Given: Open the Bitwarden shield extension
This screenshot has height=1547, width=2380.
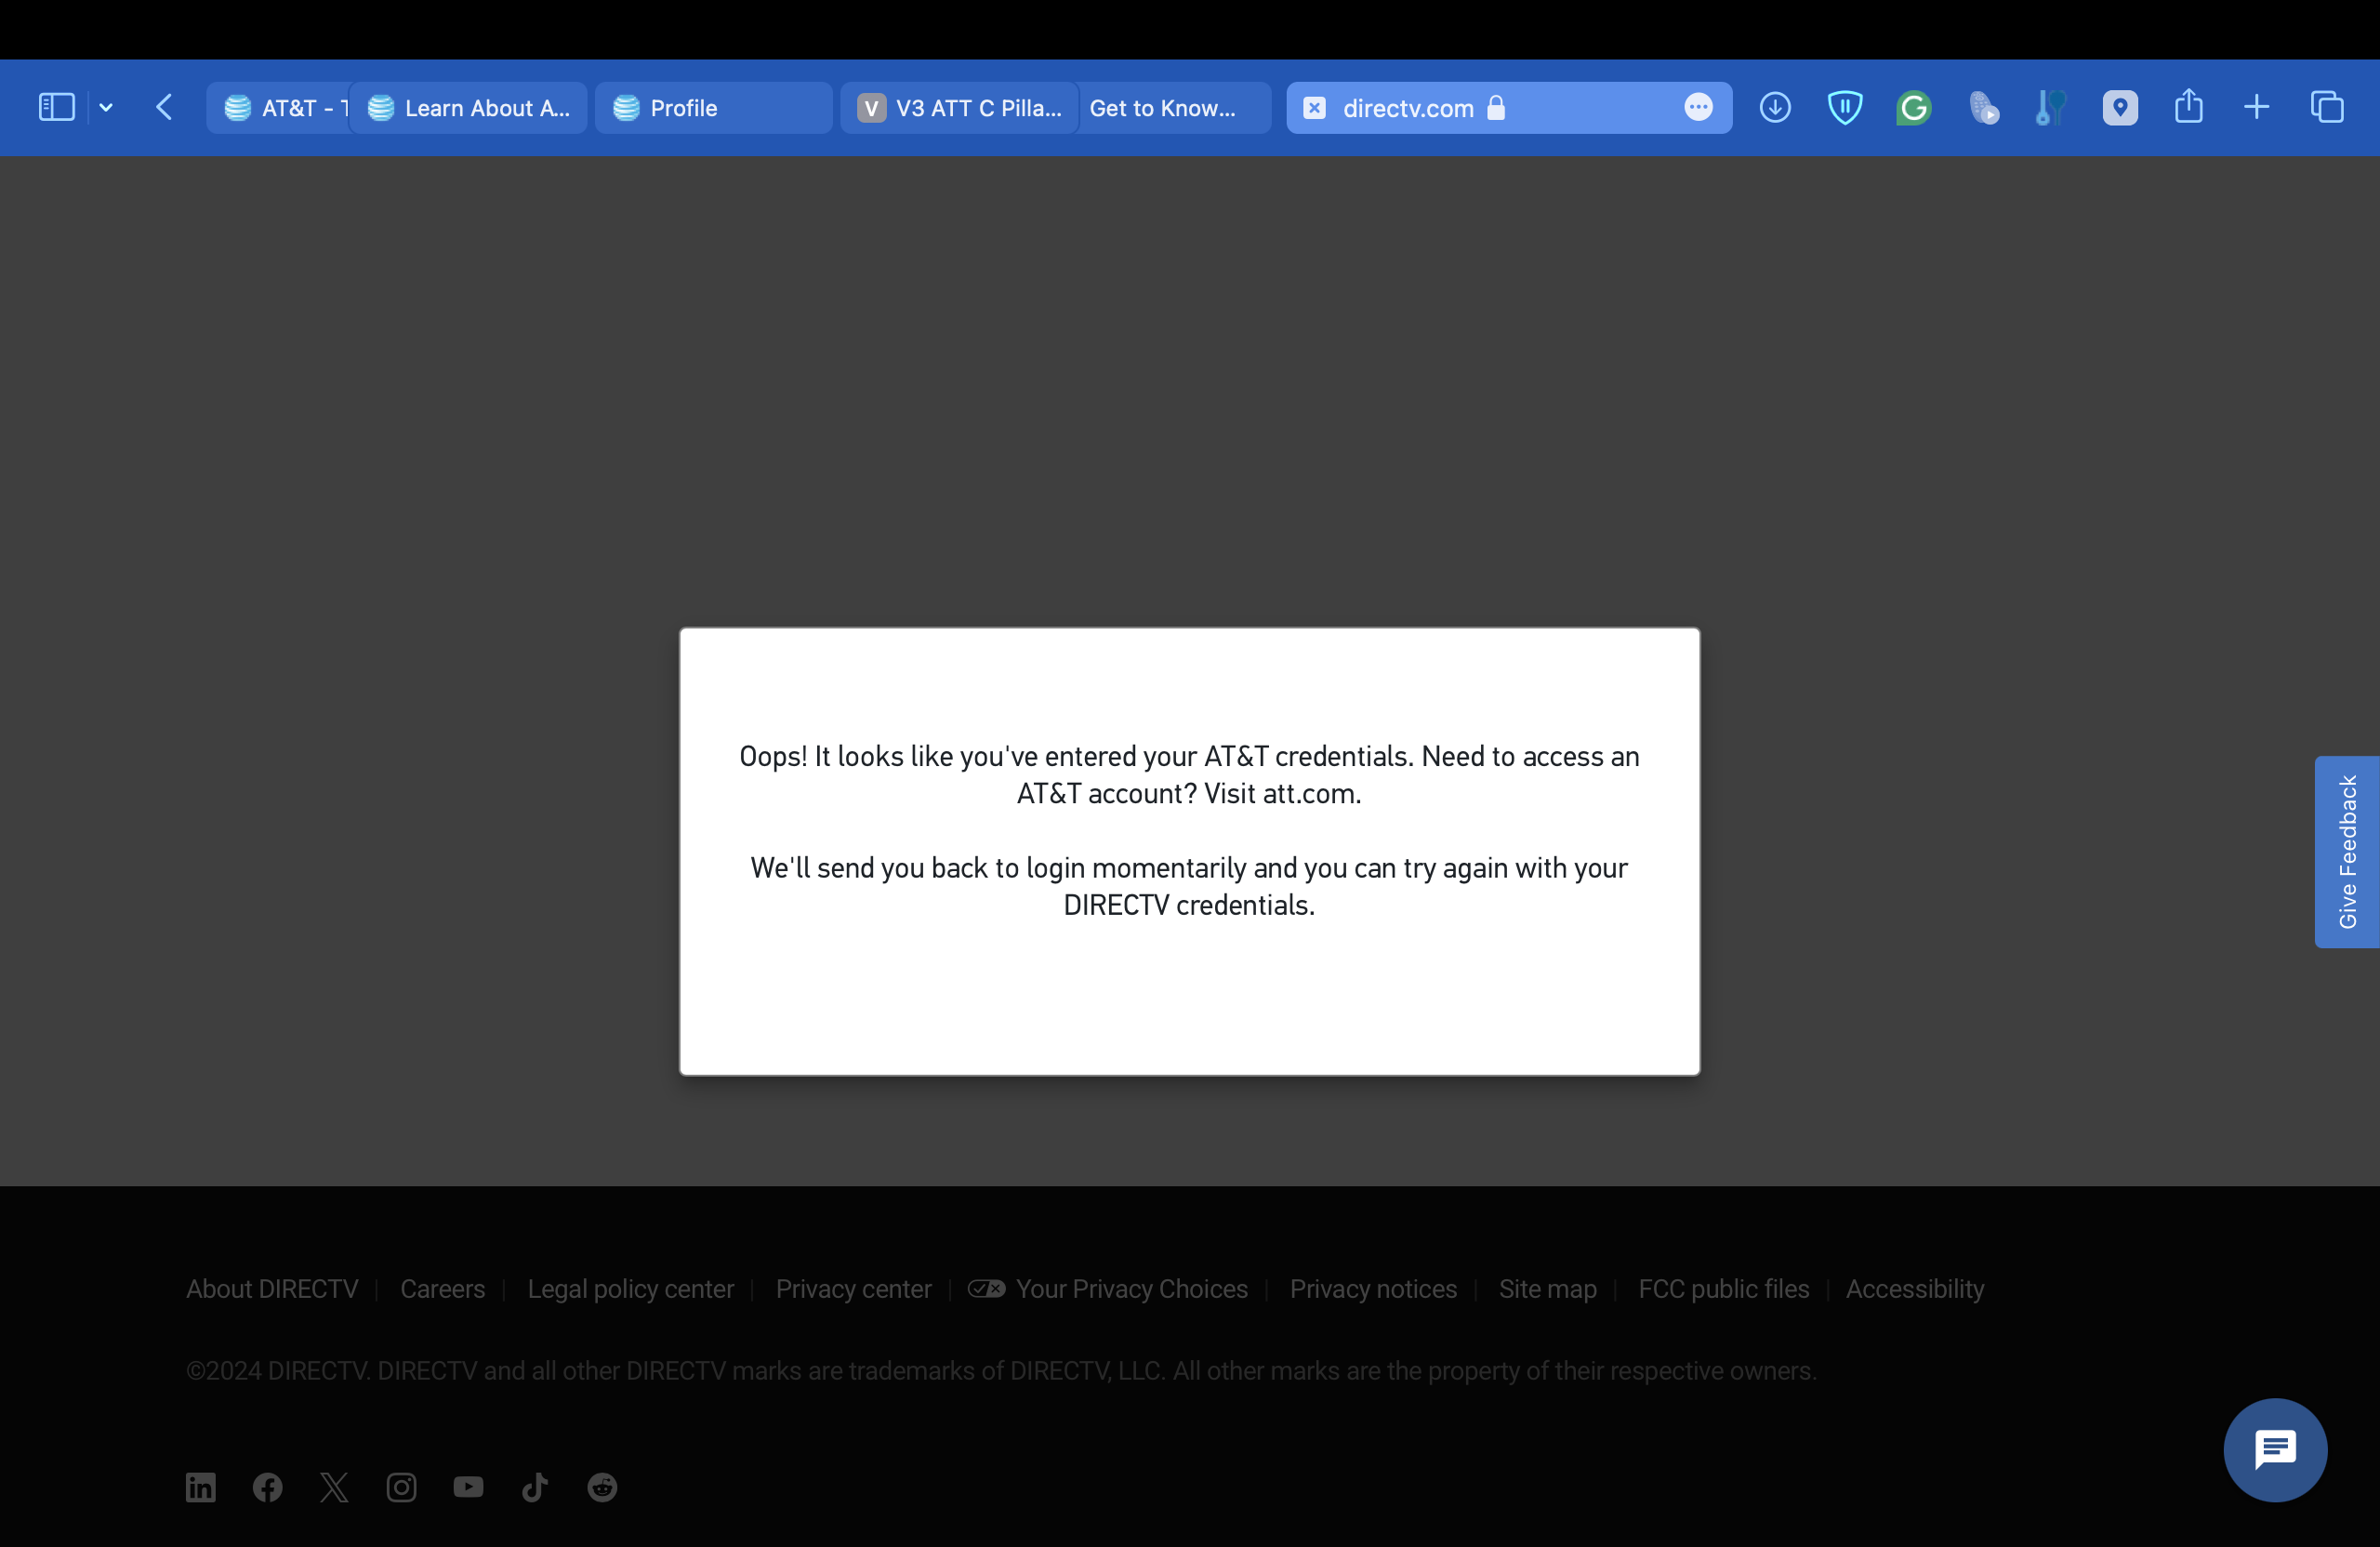Looking at the screenshot, I should pos(1844,107).
